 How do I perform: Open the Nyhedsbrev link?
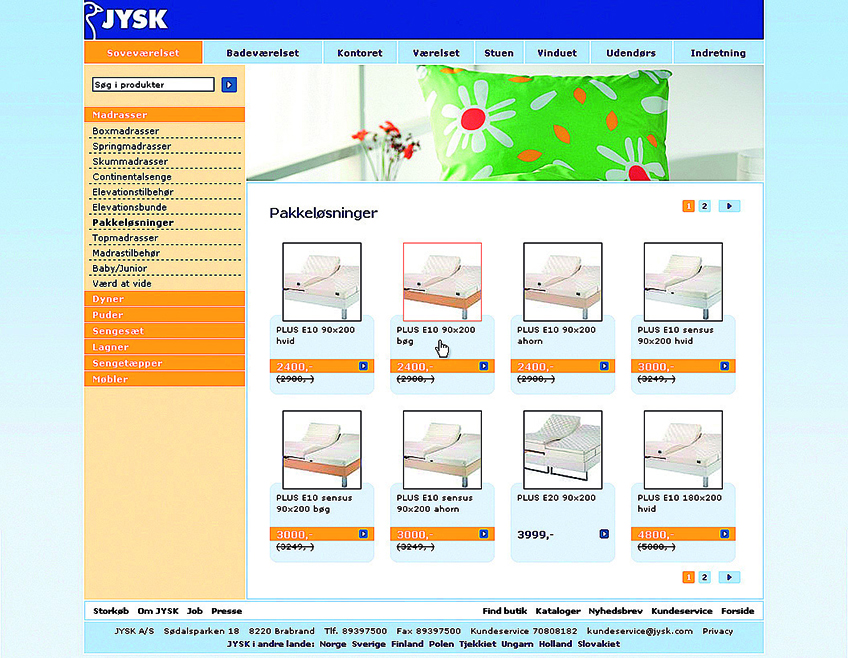(x=616, y=611)
